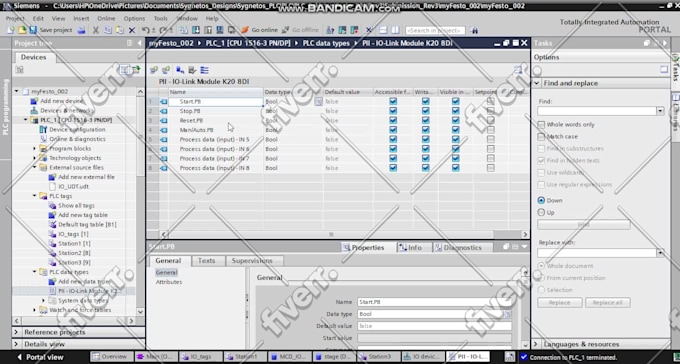Click the Open project toolbar icon
This screenshot has height=364, width=680.
pos(22,30)
